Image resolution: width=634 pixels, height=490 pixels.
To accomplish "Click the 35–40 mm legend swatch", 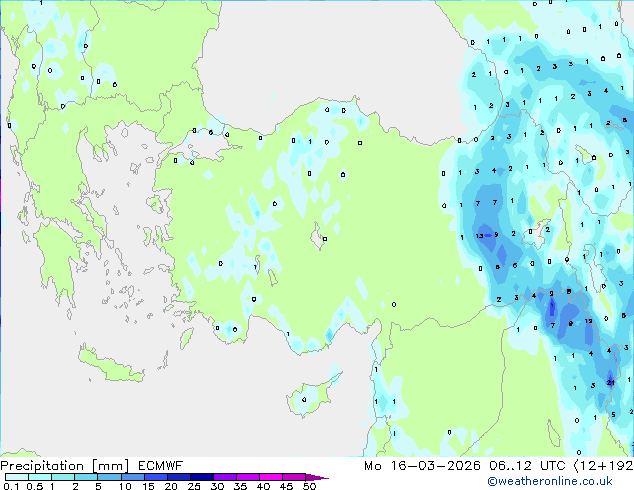I will (248, 477).
